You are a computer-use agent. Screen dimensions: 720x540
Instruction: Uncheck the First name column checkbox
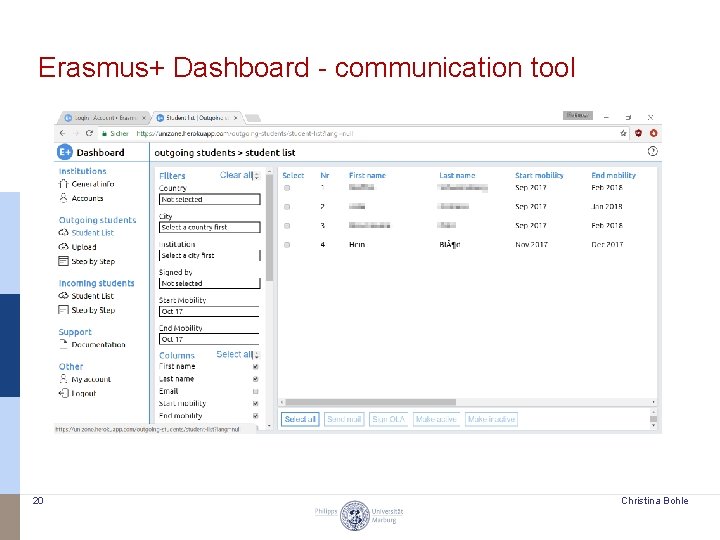[256, 366]
